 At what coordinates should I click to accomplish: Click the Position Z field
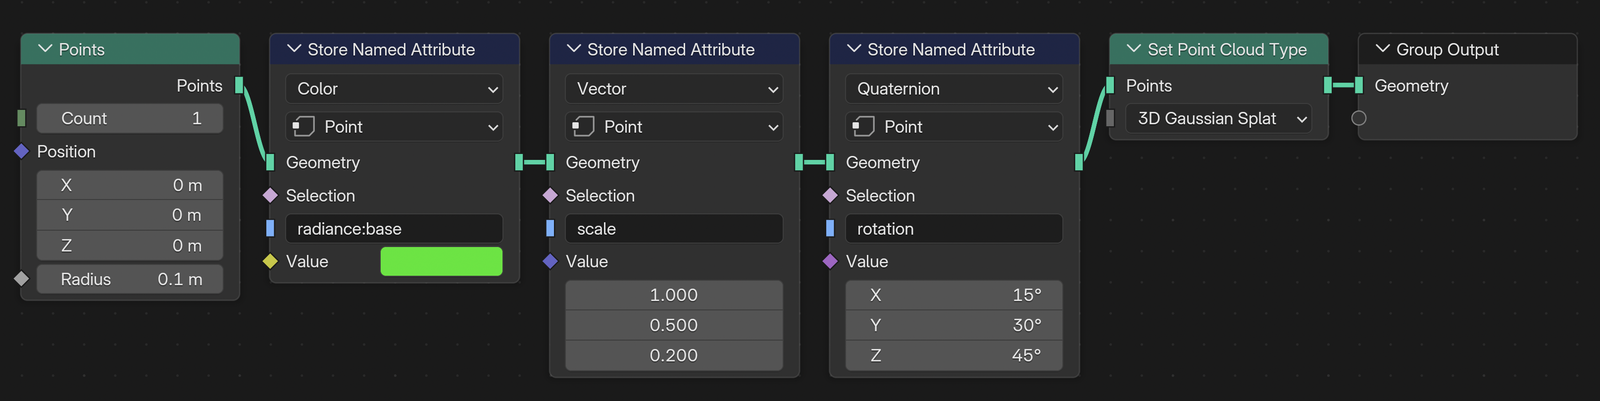(130, 245)
